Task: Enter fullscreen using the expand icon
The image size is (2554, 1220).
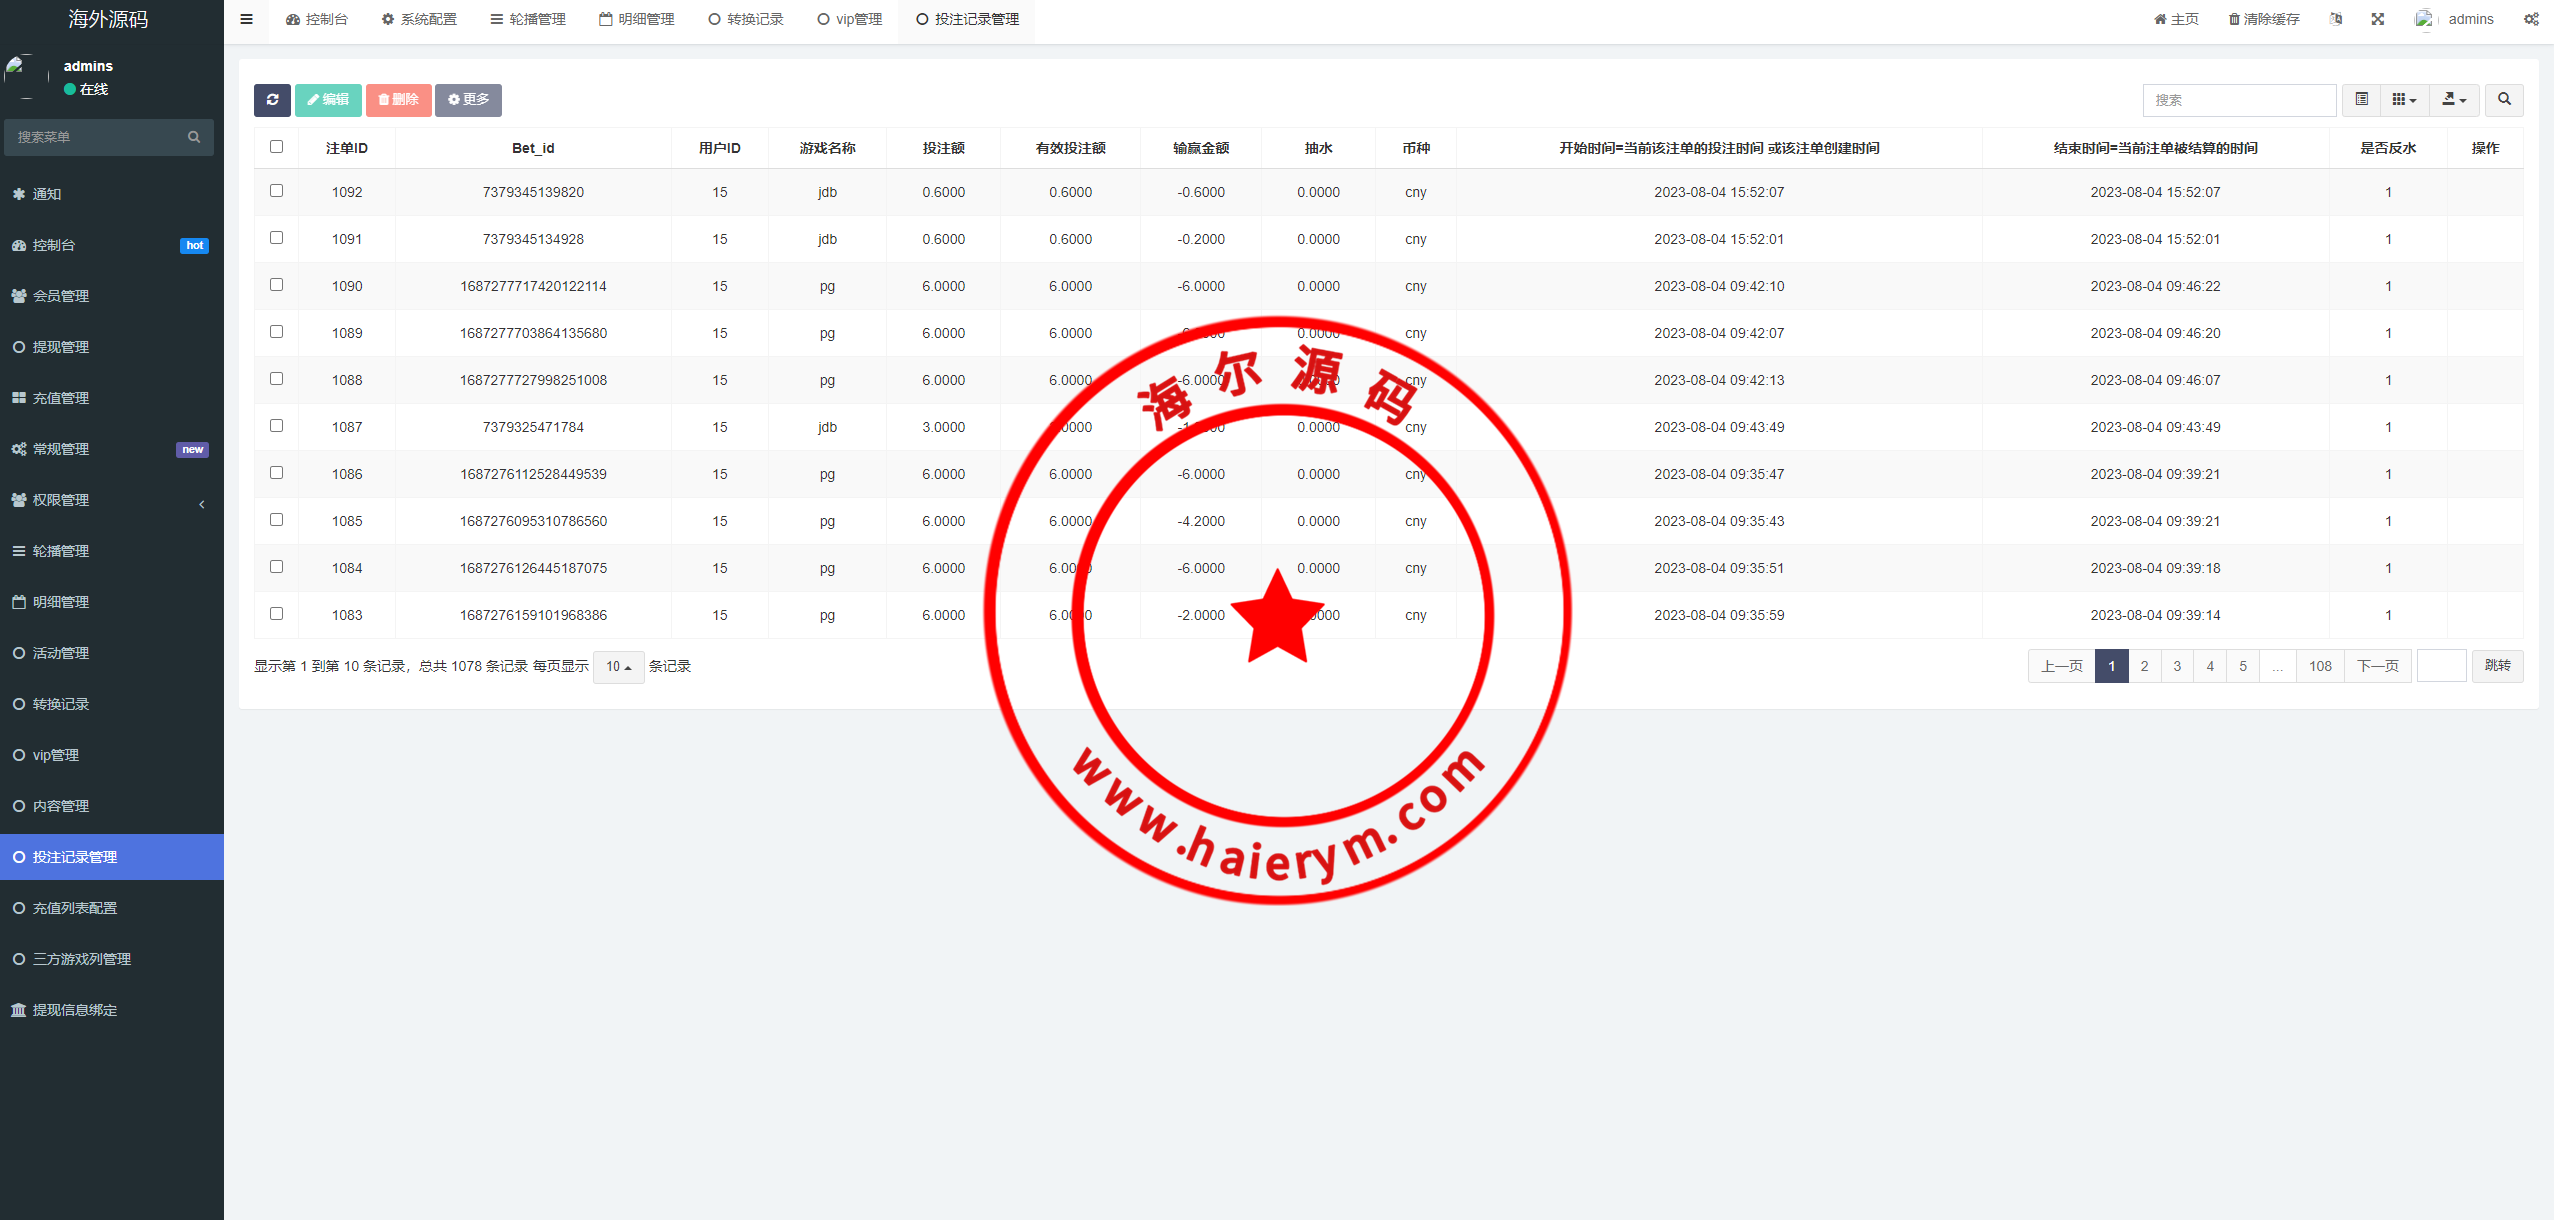Action: tap(2378, 19)
